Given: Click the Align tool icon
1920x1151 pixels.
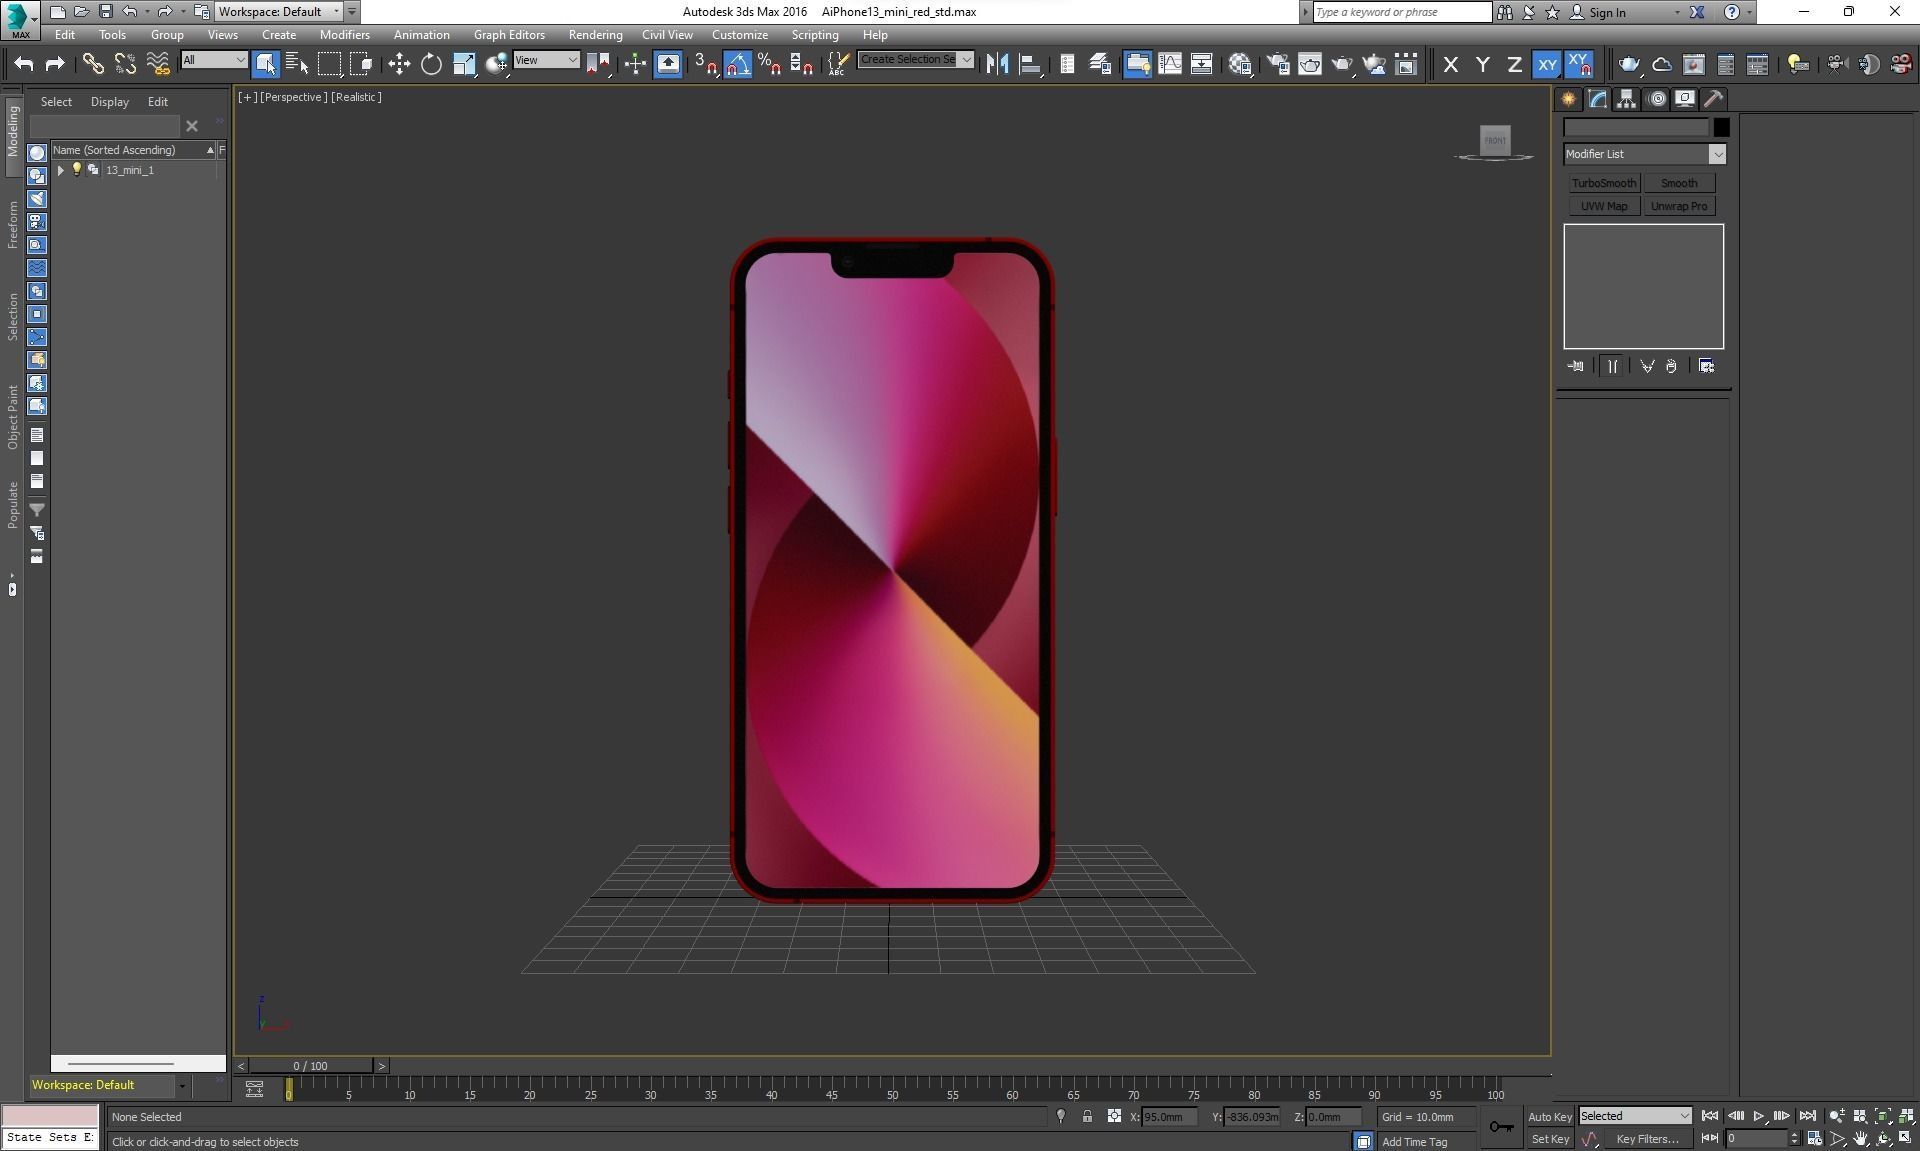Looking at the screenshot, I should (x=1029, y=64).
